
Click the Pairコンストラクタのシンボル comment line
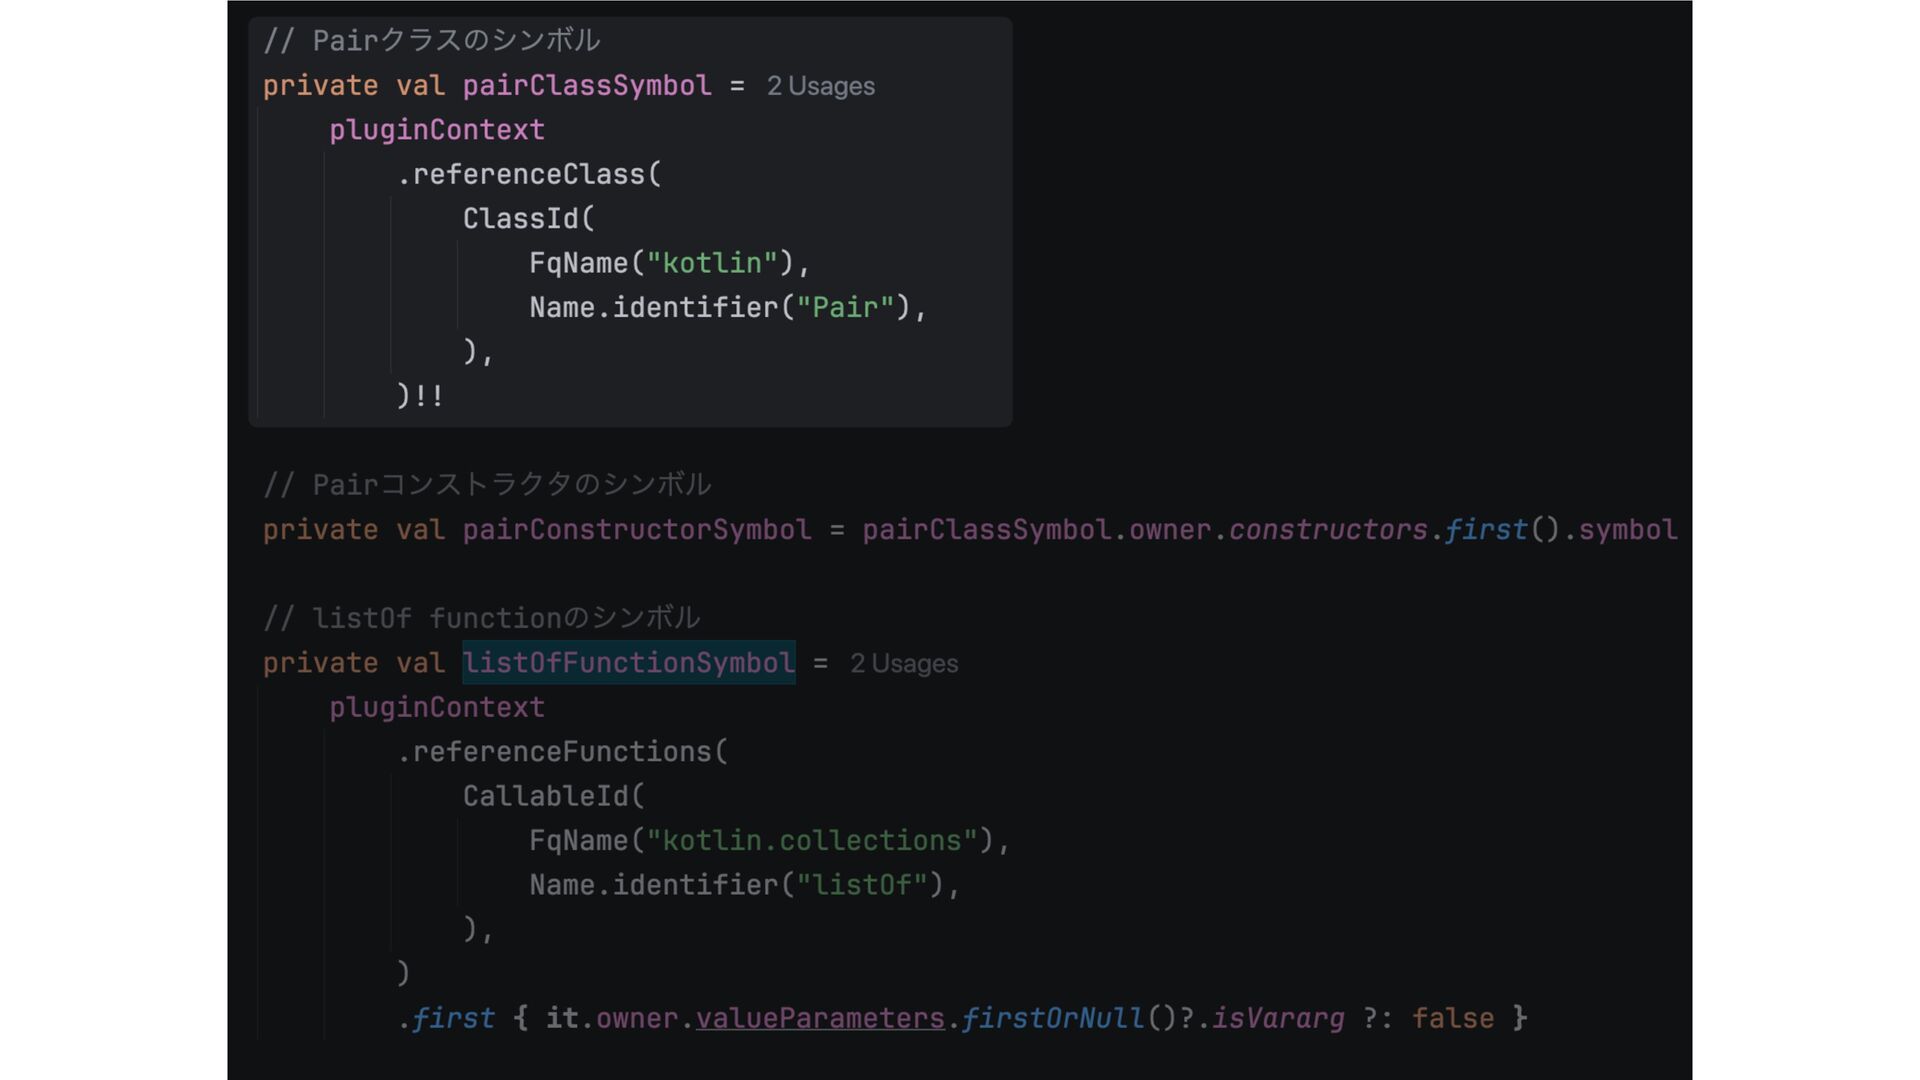pyautogui.click(x=487, y=485)
